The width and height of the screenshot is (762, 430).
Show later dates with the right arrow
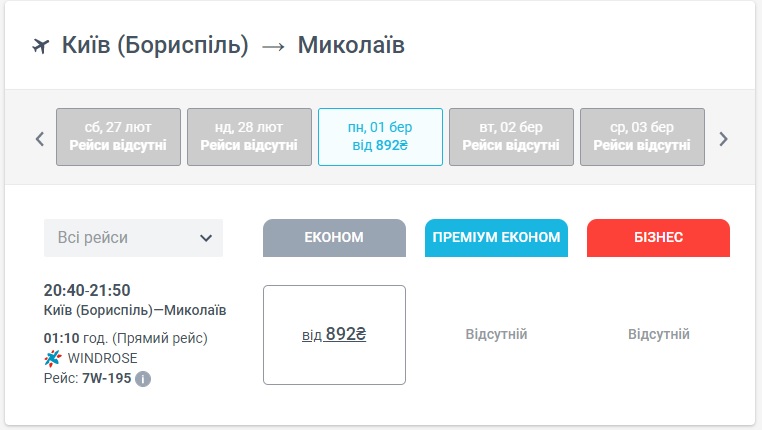[x=724, y=138]
